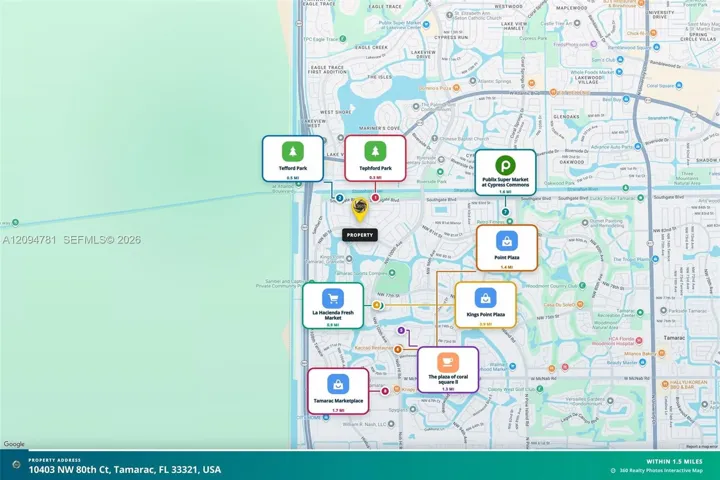Click the Domino's Pizza restaurant pin
The width and height of the screenshot is (720, 480).
point(456,88)
